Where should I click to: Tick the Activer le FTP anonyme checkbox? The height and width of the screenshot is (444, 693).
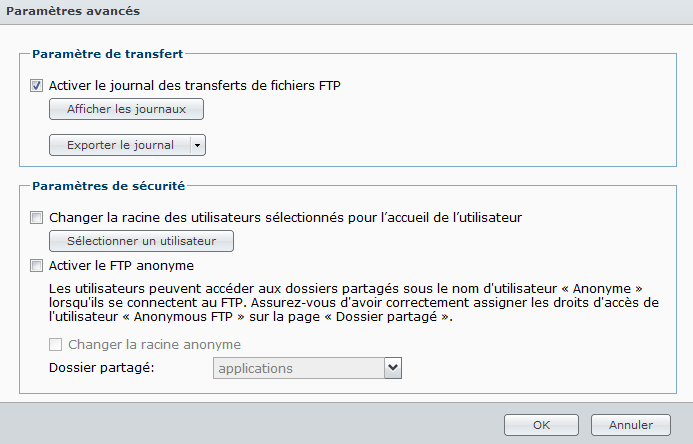[x=37, y=266]
